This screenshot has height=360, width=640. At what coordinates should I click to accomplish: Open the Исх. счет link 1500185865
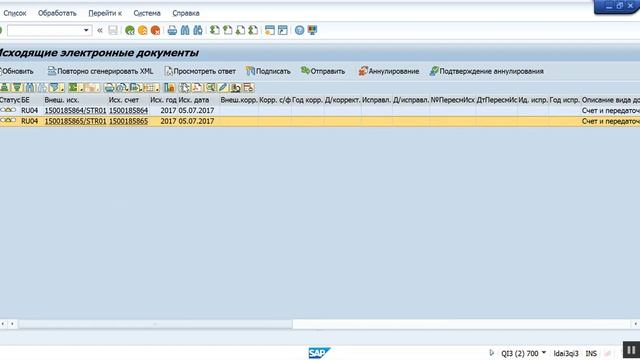click(128, 121)
